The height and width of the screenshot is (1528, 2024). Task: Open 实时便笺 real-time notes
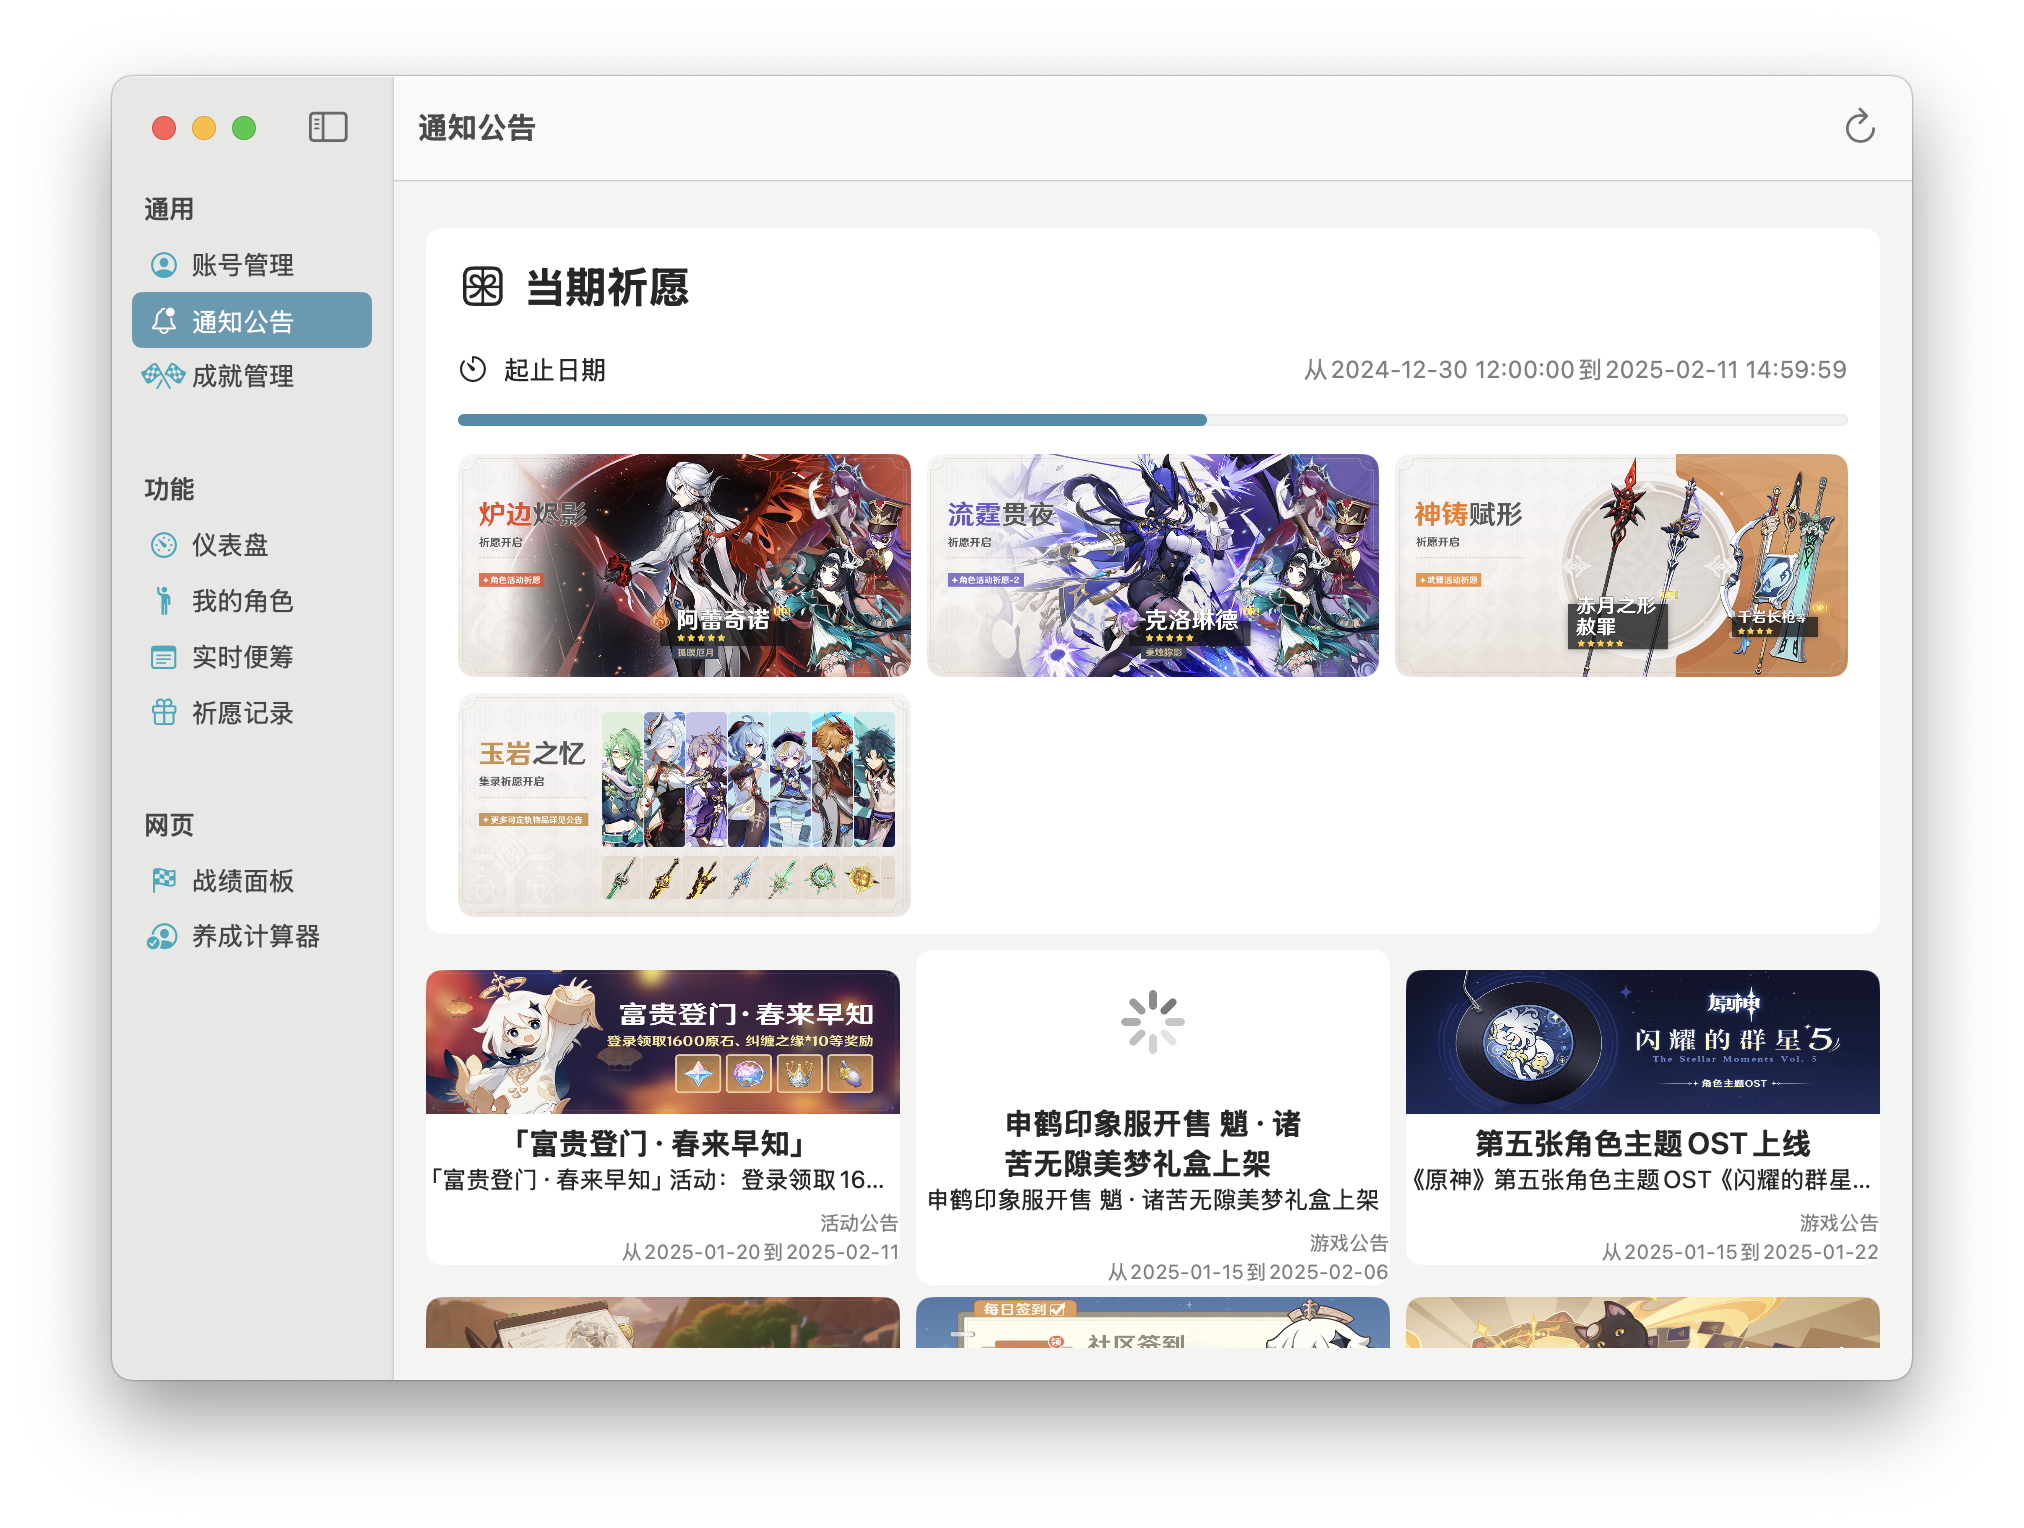pos(242,657)
